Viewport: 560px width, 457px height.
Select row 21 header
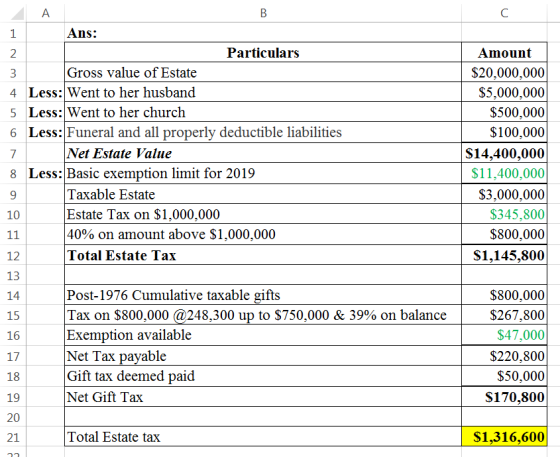pyautogui.click(x=13, y=437)
